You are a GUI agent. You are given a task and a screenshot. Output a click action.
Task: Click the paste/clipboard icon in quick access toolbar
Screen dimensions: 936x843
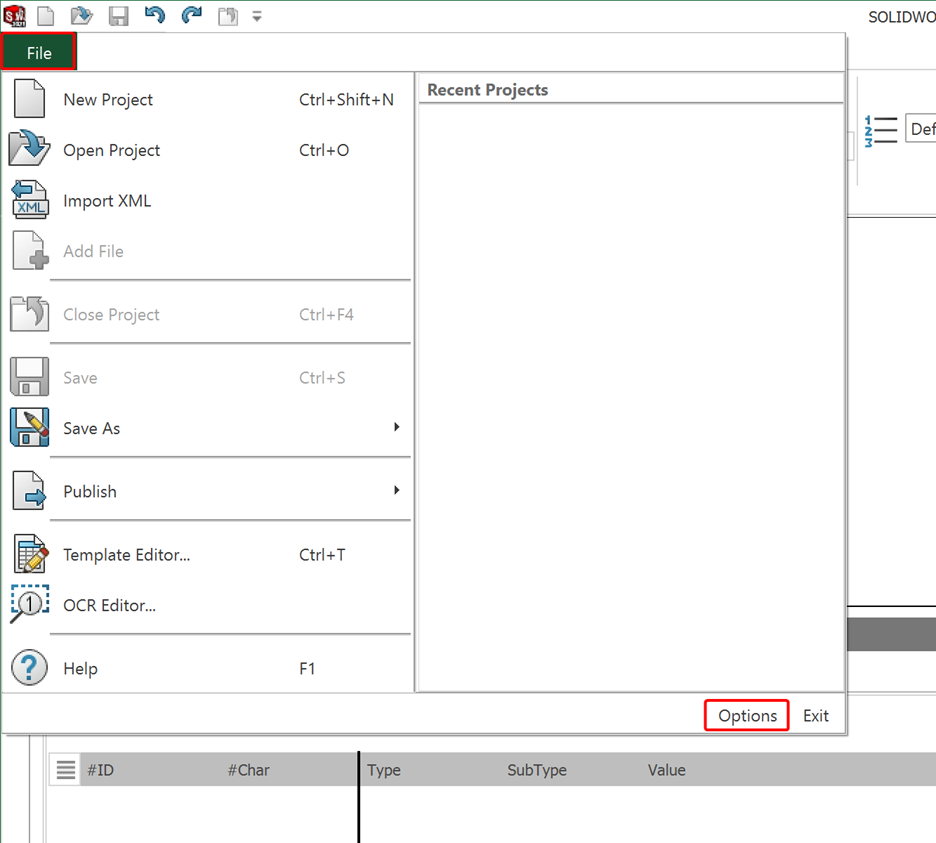click(227, 16)
